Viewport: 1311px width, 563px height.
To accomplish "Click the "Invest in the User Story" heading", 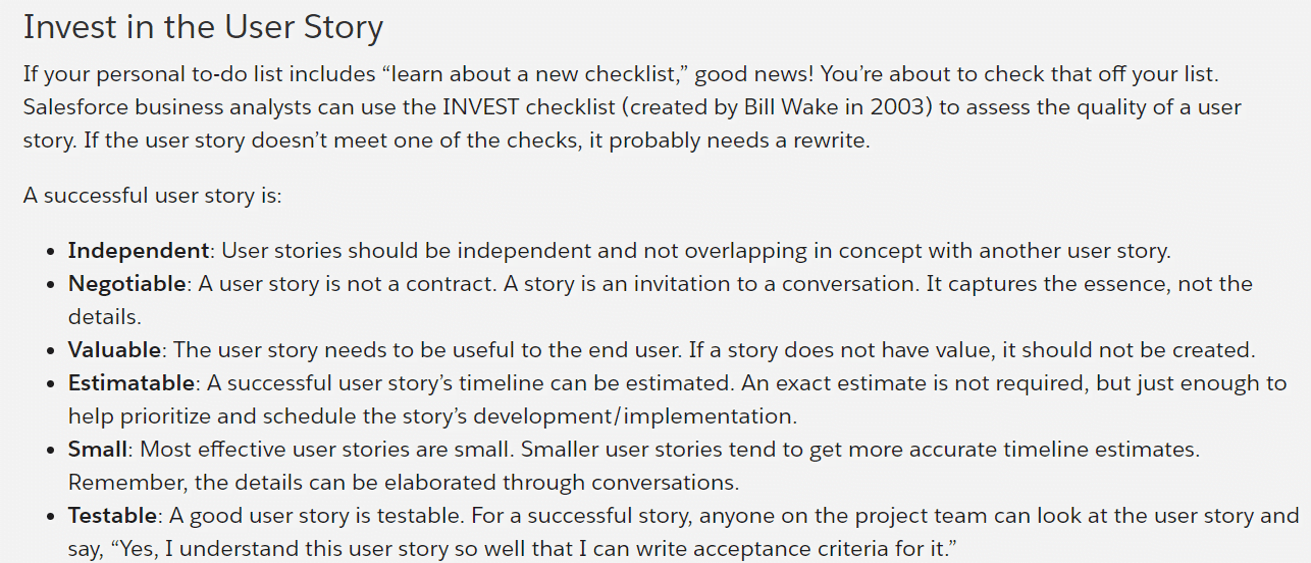I will 203,27.
